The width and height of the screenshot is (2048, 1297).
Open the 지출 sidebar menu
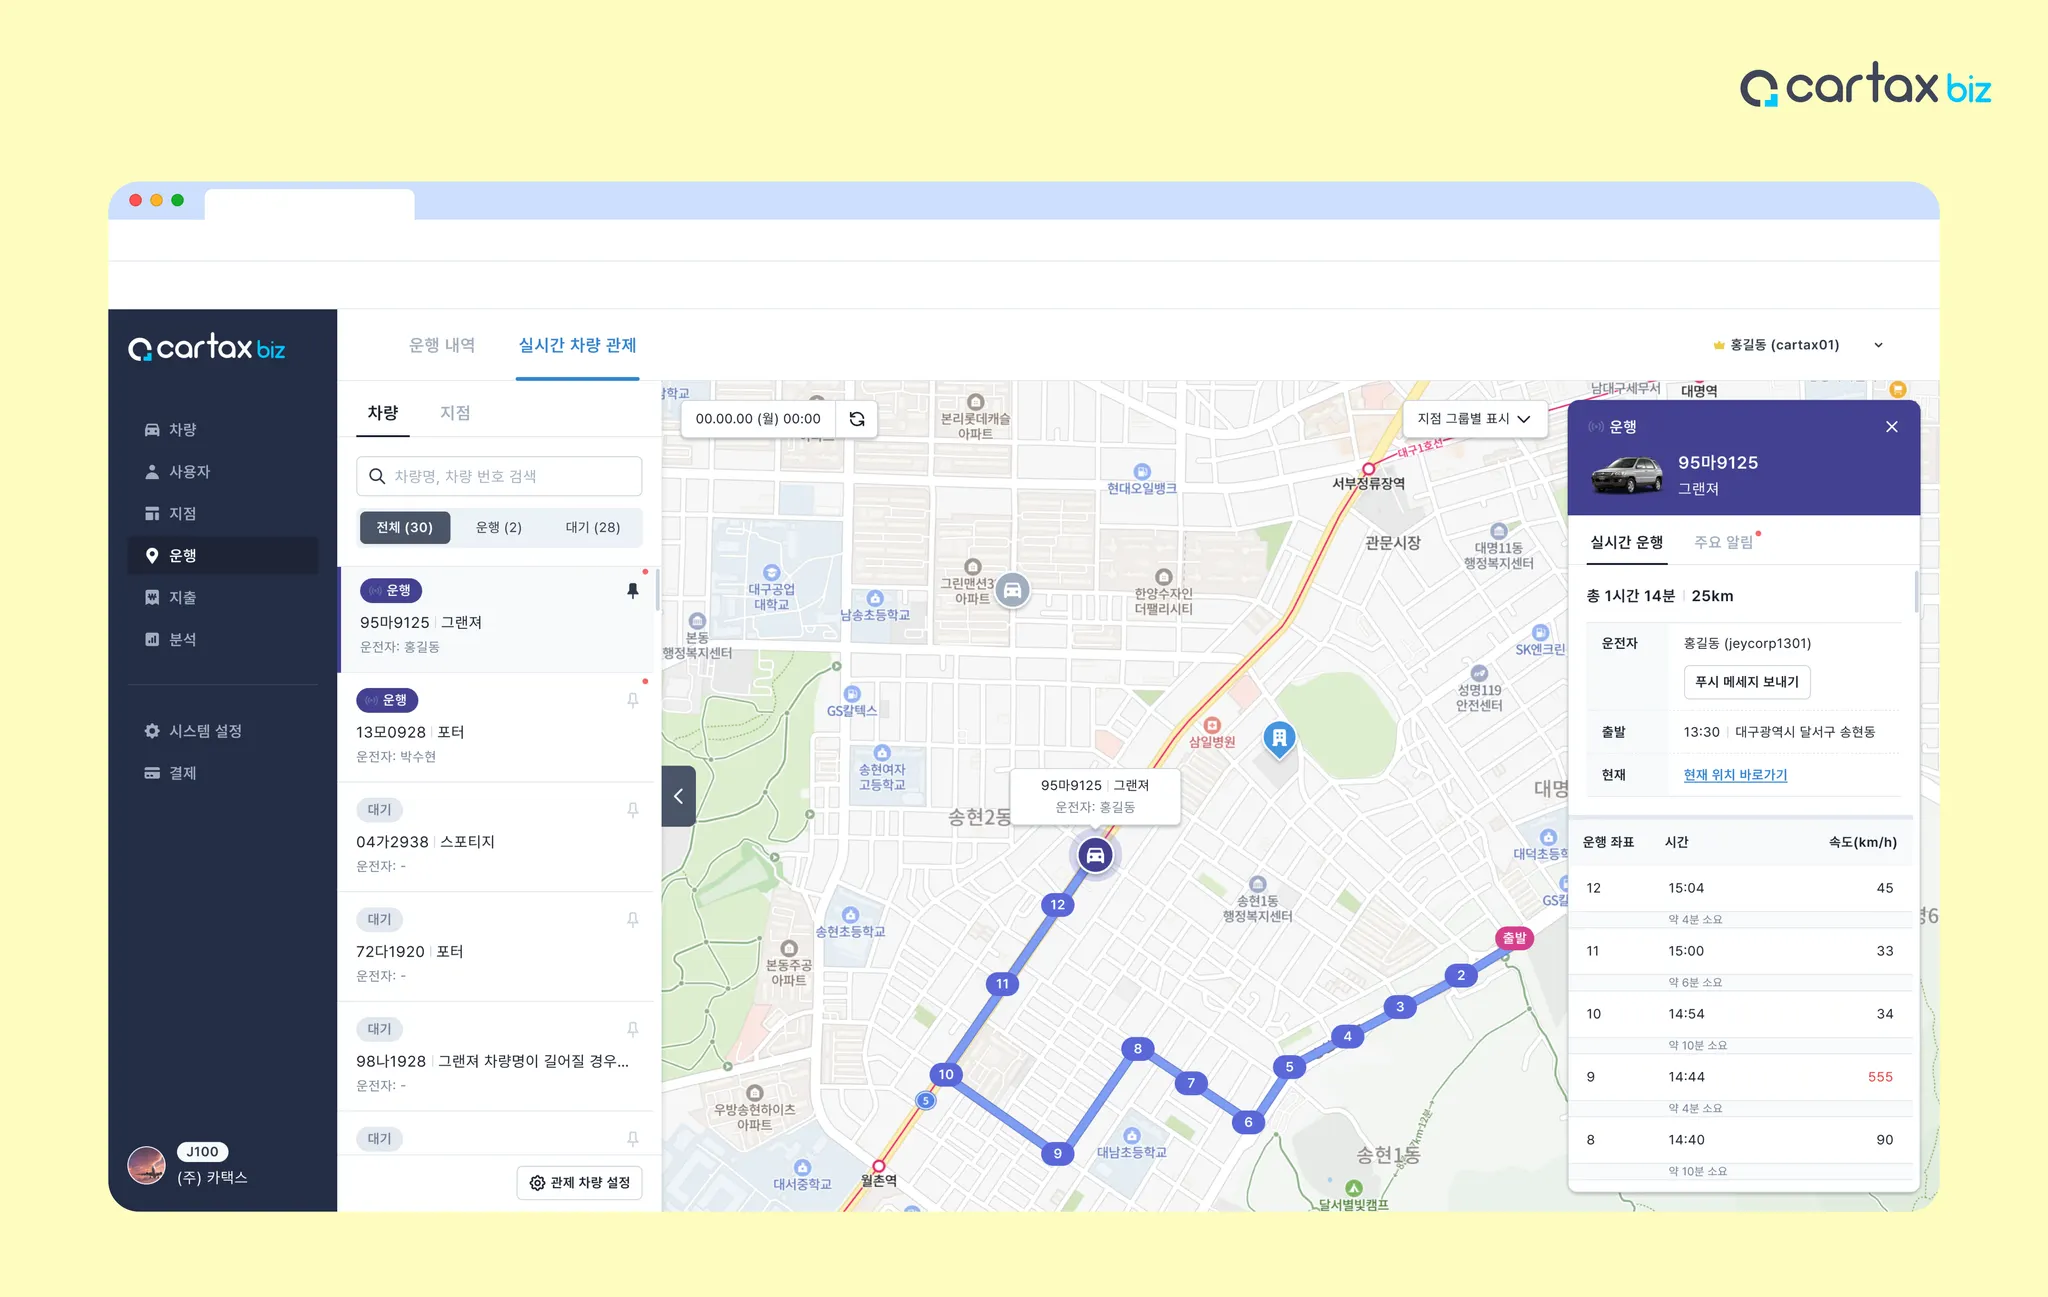(x=182, y=597)
